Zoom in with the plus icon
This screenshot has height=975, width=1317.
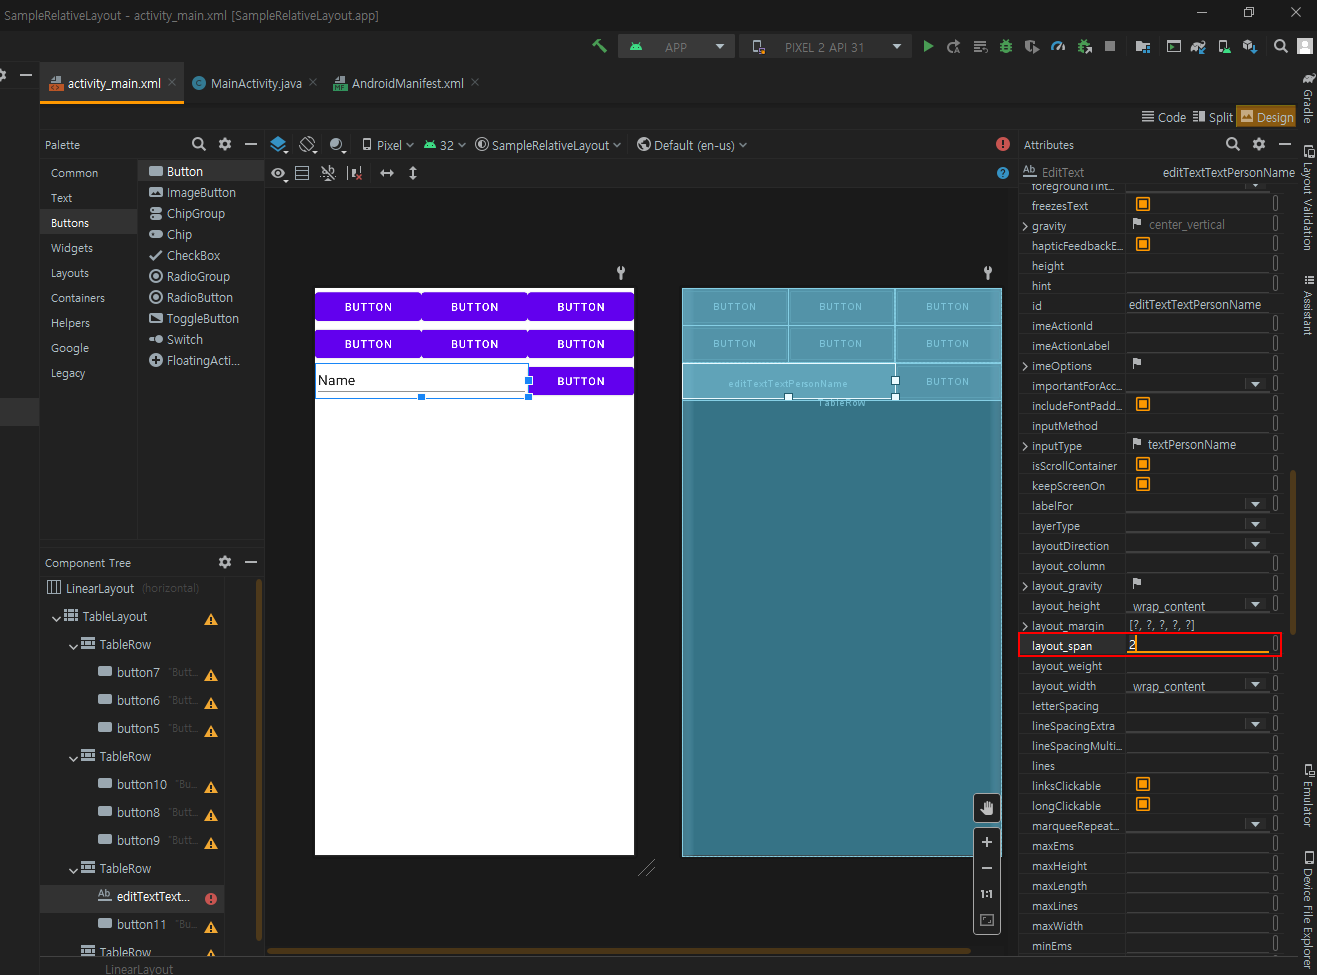987,842
